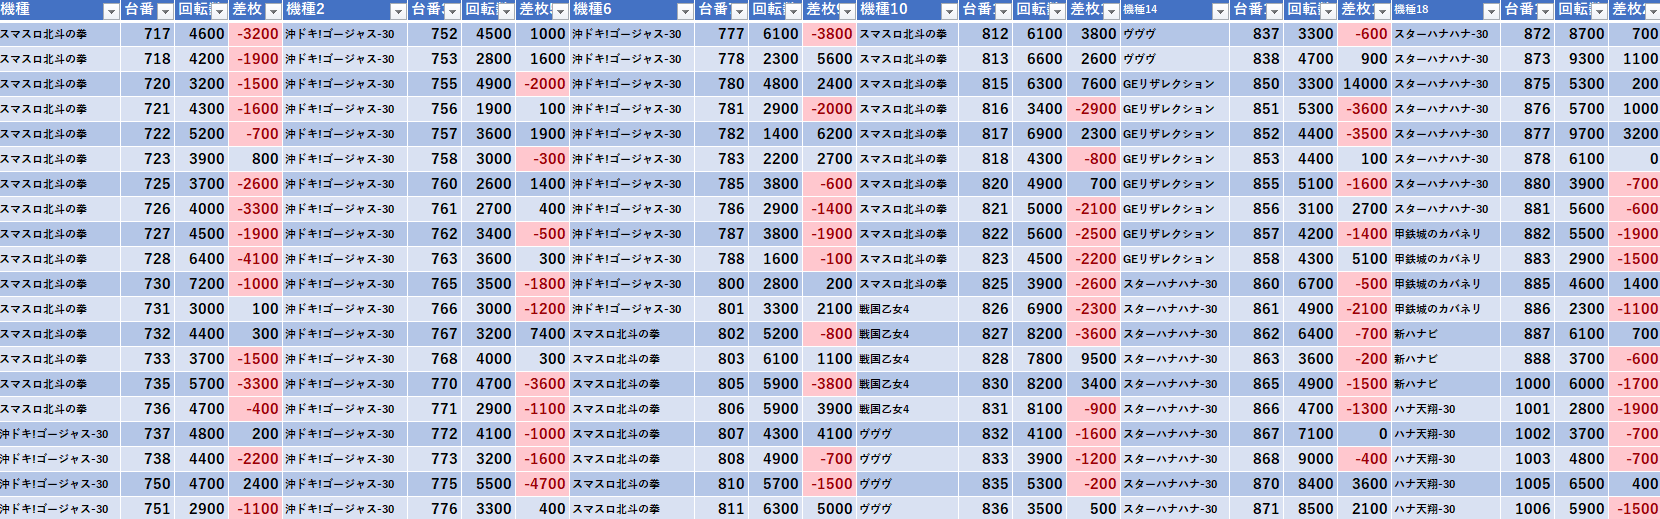The height and width of the screenshot is (519, 1660).
Task: Open the 台番 filter beside the first 機種 column
Action: pos(165,11)
